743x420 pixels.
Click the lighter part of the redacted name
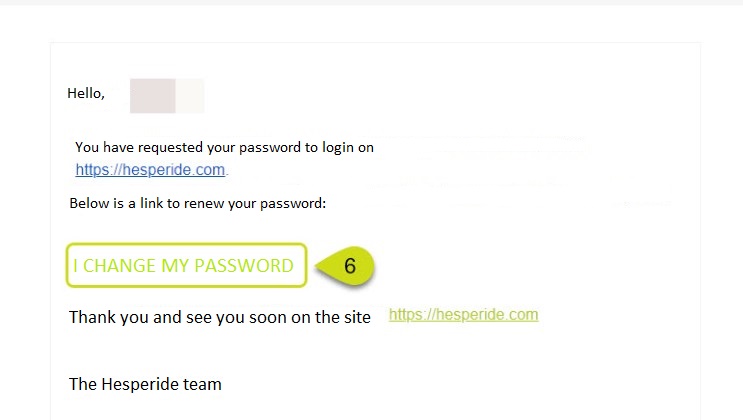coord(190,96)
